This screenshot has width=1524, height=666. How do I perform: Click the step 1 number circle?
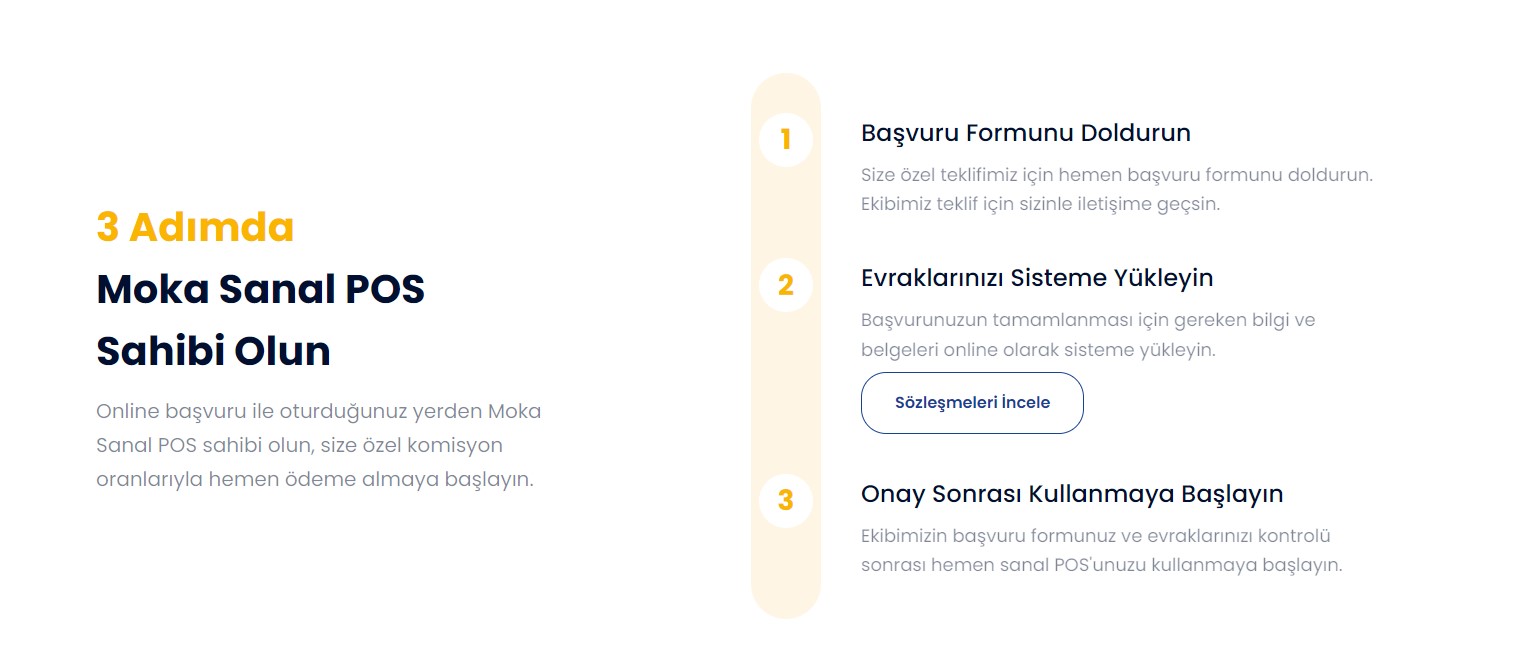(x=785, y=139)
